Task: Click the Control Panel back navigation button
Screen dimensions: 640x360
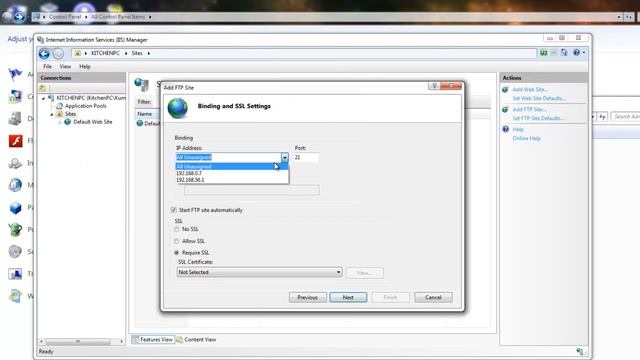Action: 8,17
